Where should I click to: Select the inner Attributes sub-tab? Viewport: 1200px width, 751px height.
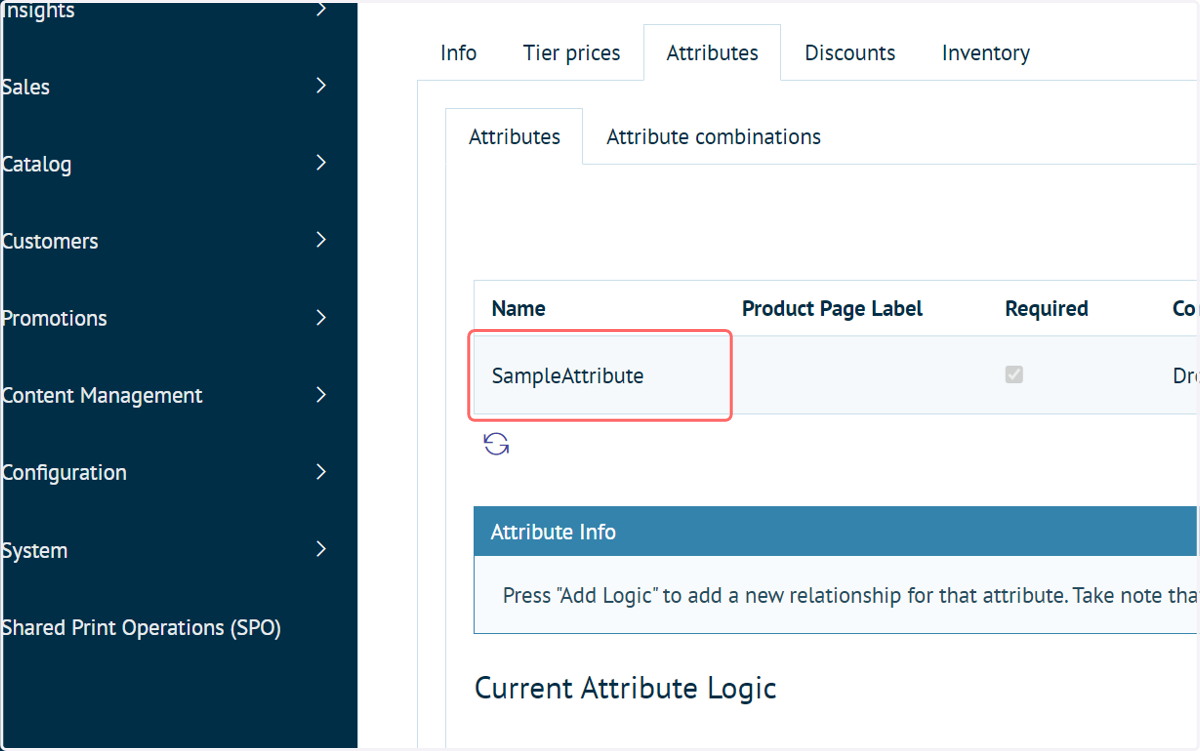[514, 137]
